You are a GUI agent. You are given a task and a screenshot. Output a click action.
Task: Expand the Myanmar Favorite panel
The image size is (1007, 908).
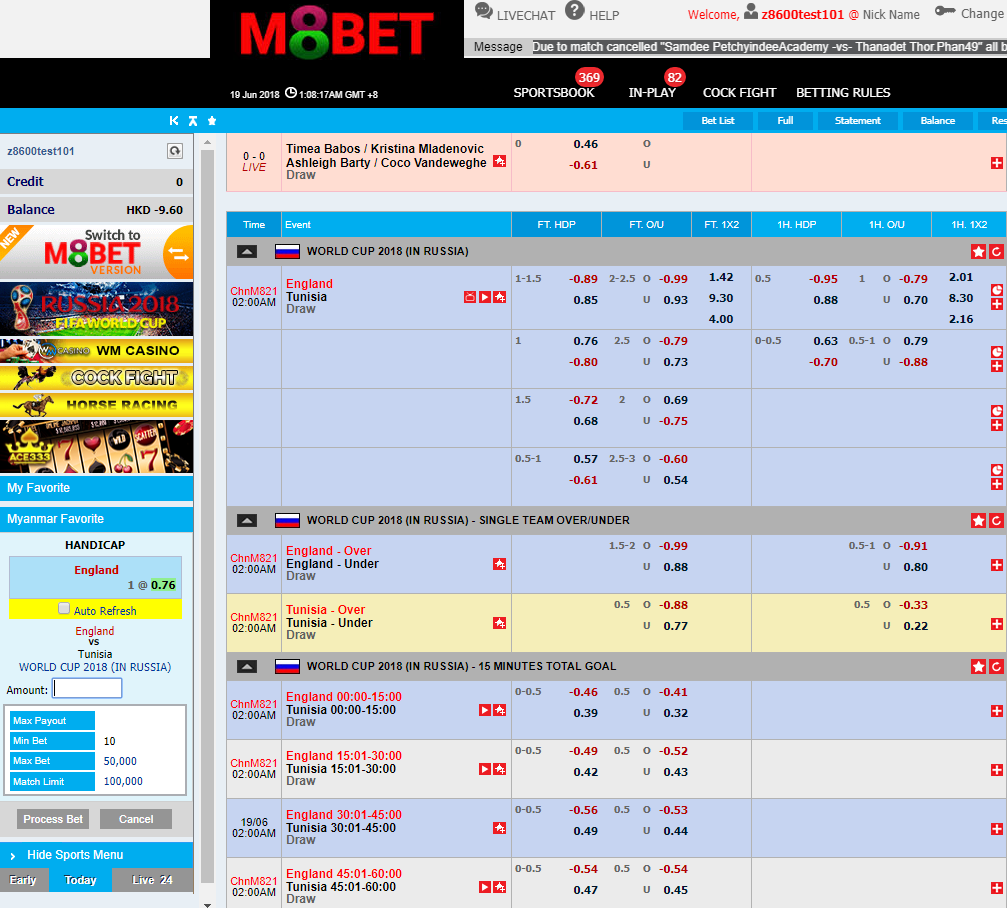[x=96, y=519]
